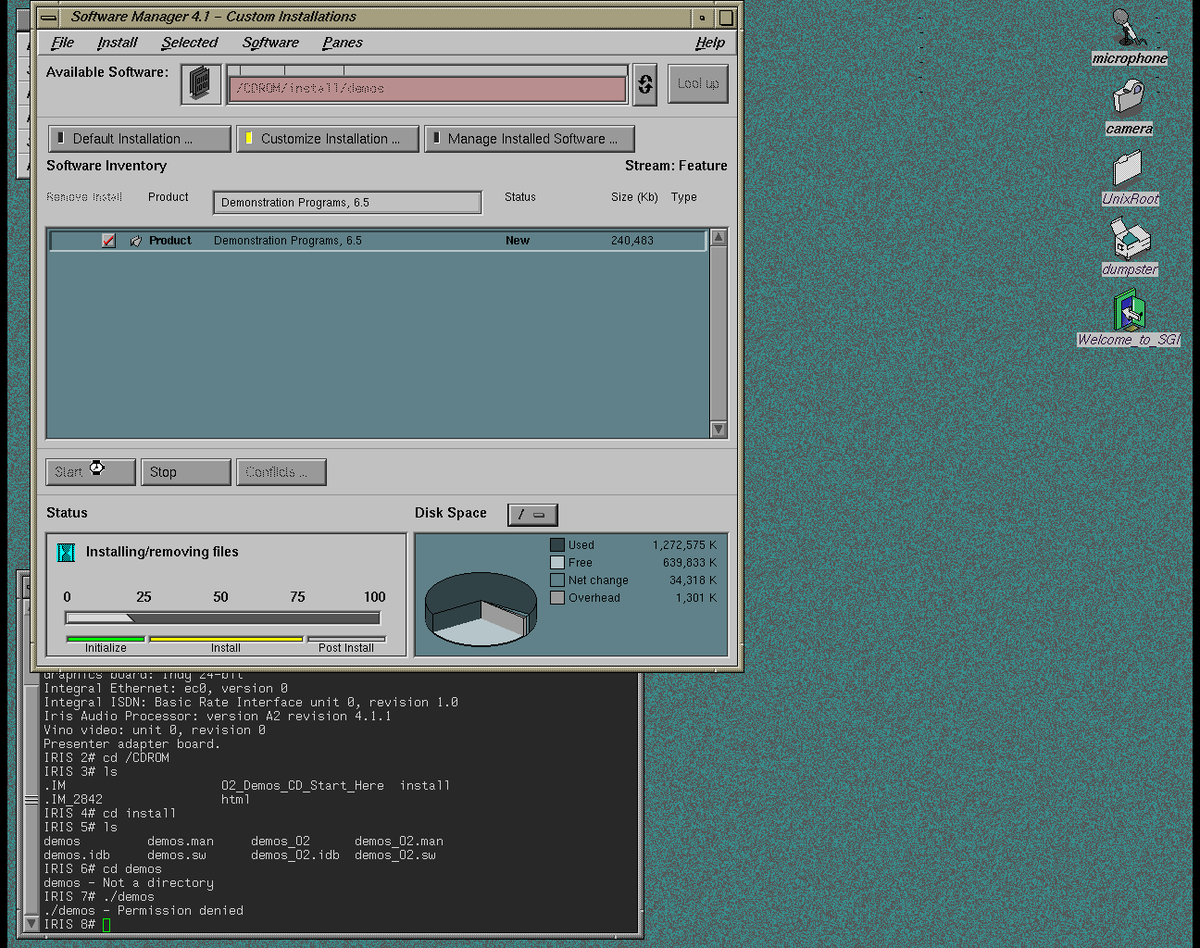Toggle install checkmark for Demonstration Programs
This screenshot has height=948, width=1200.
[x=108, y=241]
